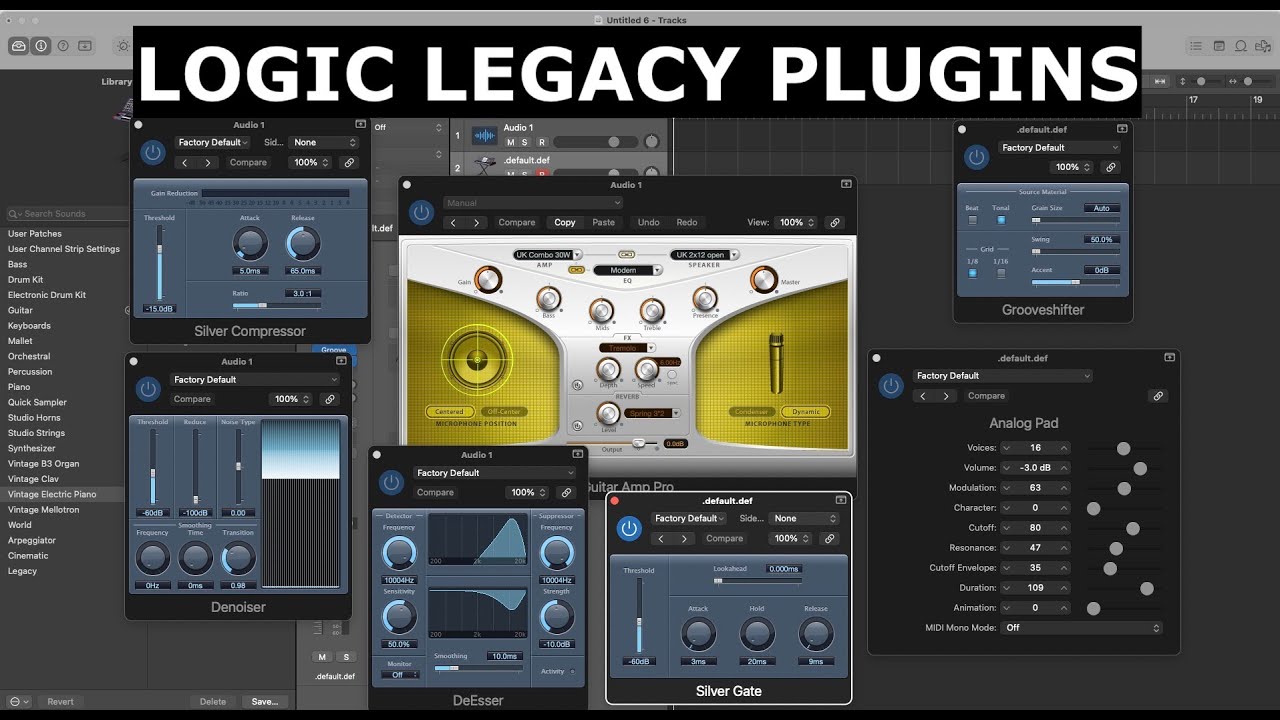Click Paste in Guitar Amp Pro header
1280x720 pixels.
coord(604,222)
